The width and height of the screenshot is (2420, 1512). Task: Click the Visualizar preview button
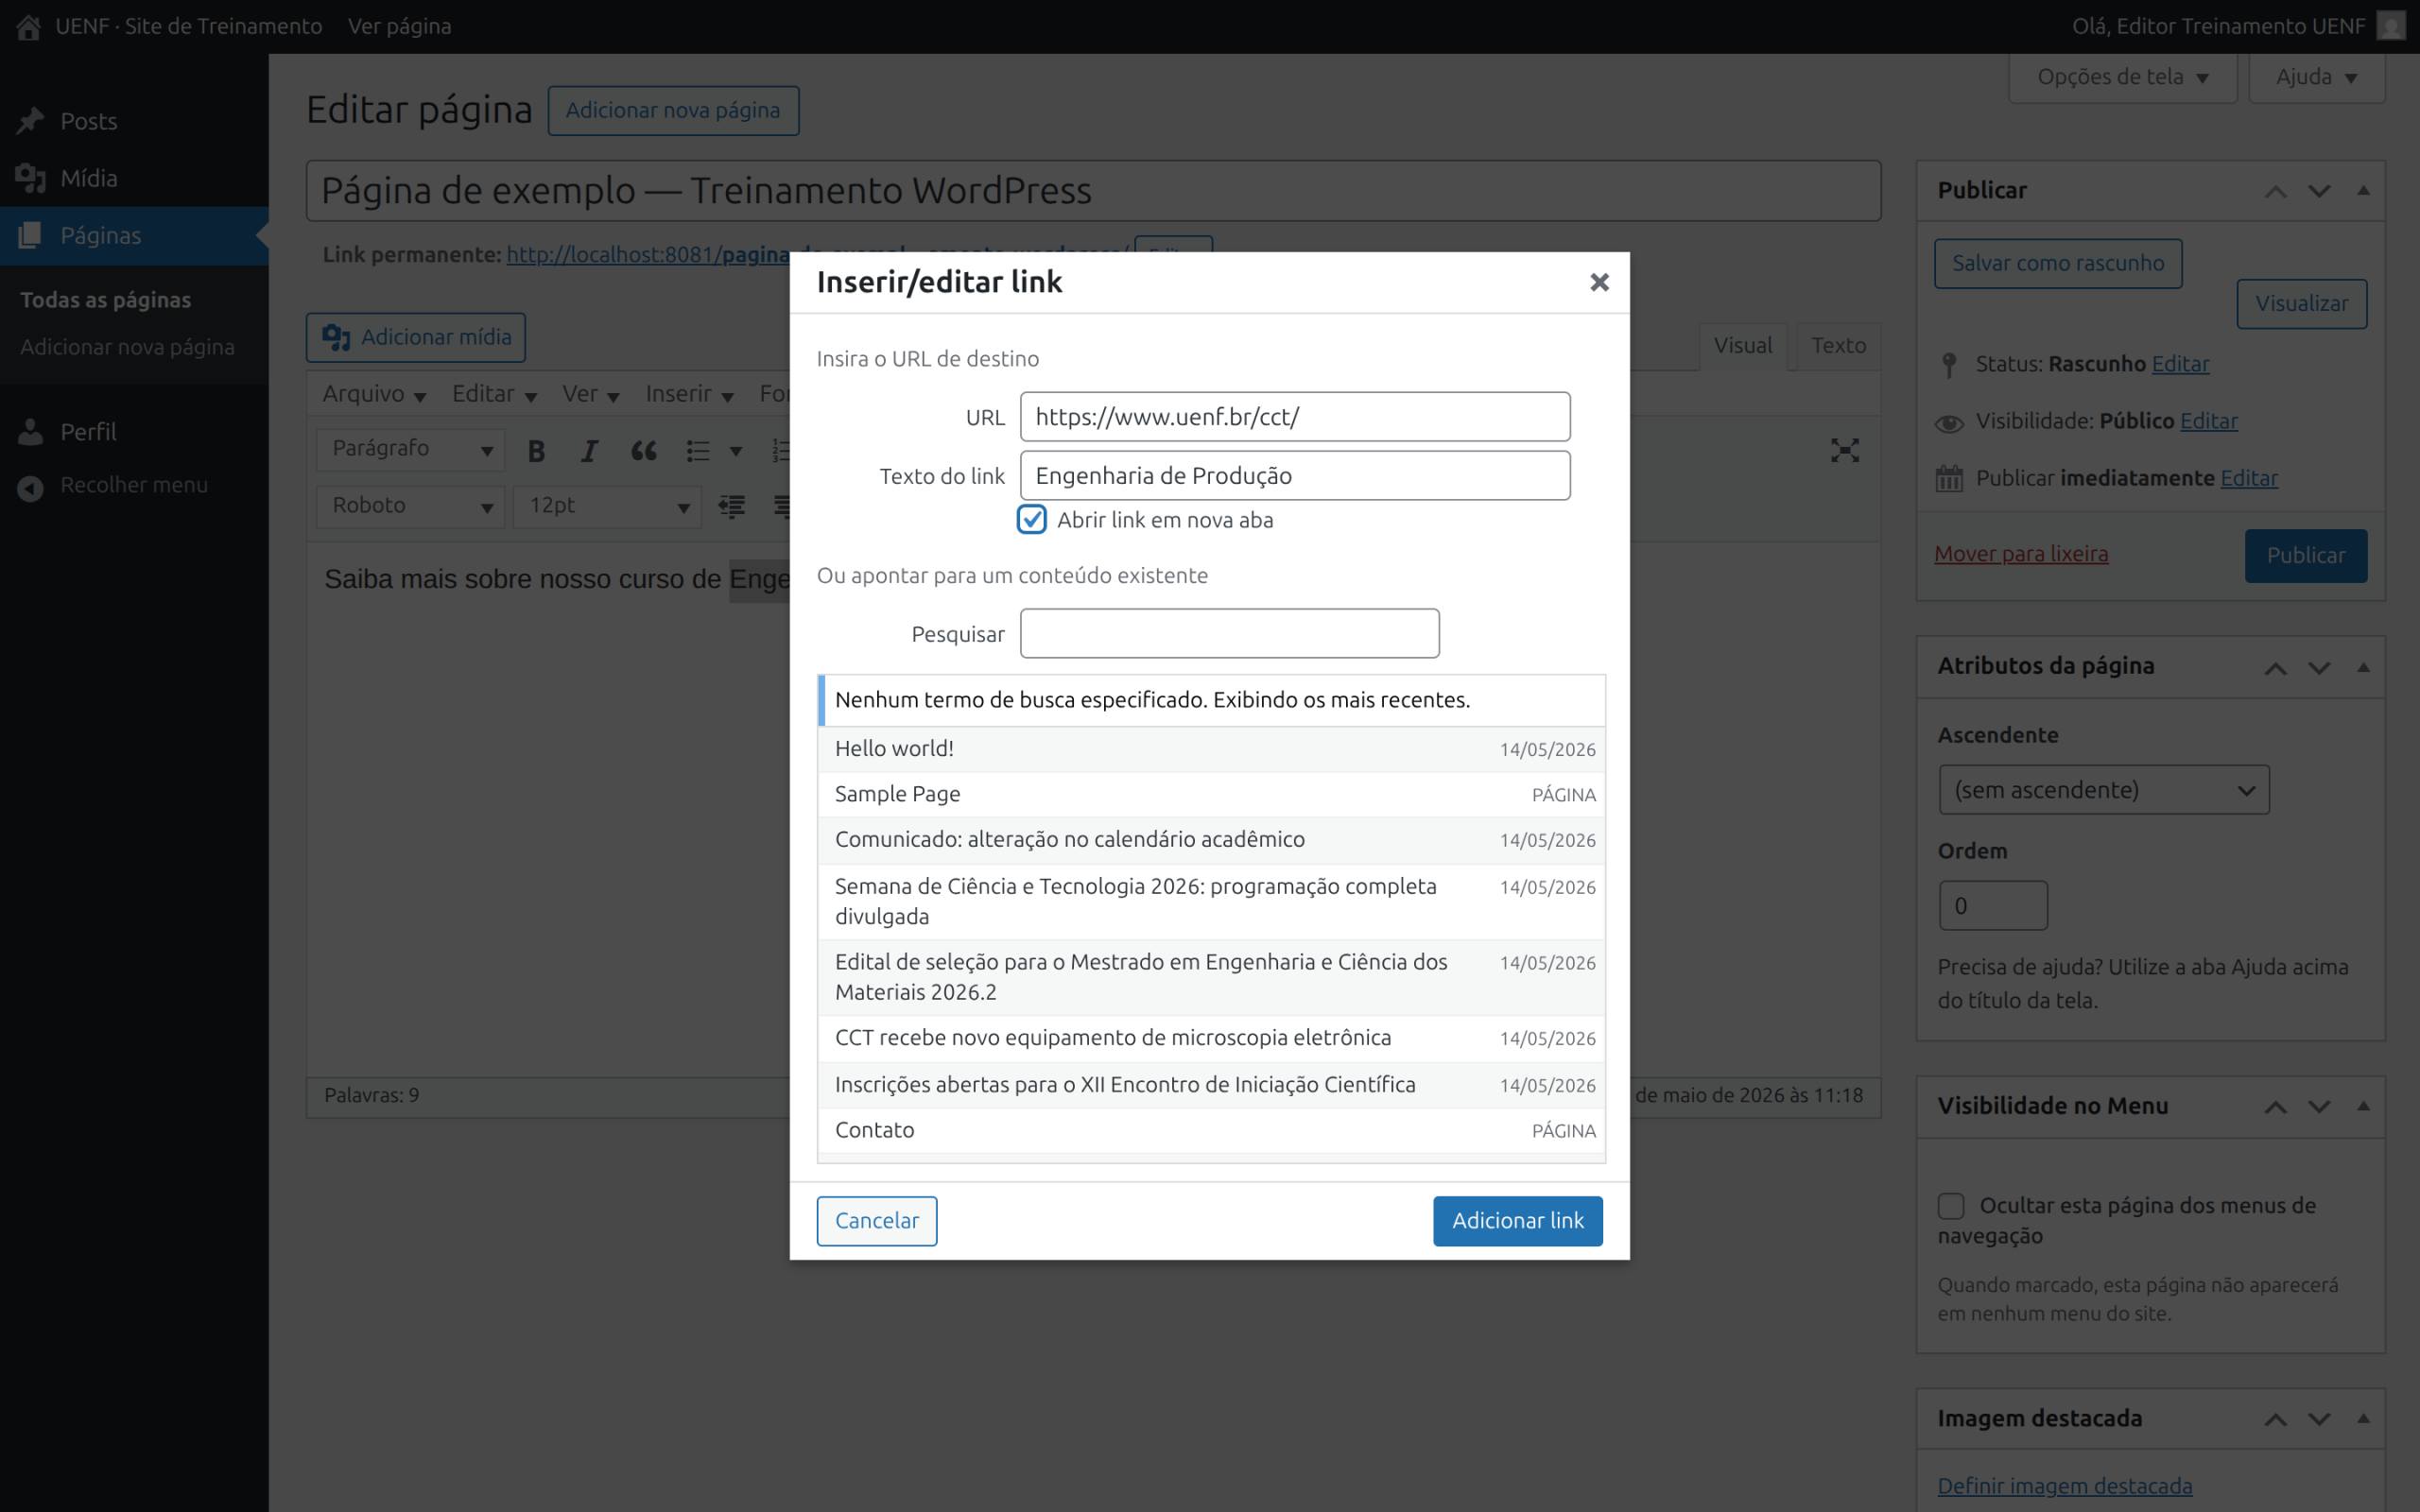(2301, 304)
